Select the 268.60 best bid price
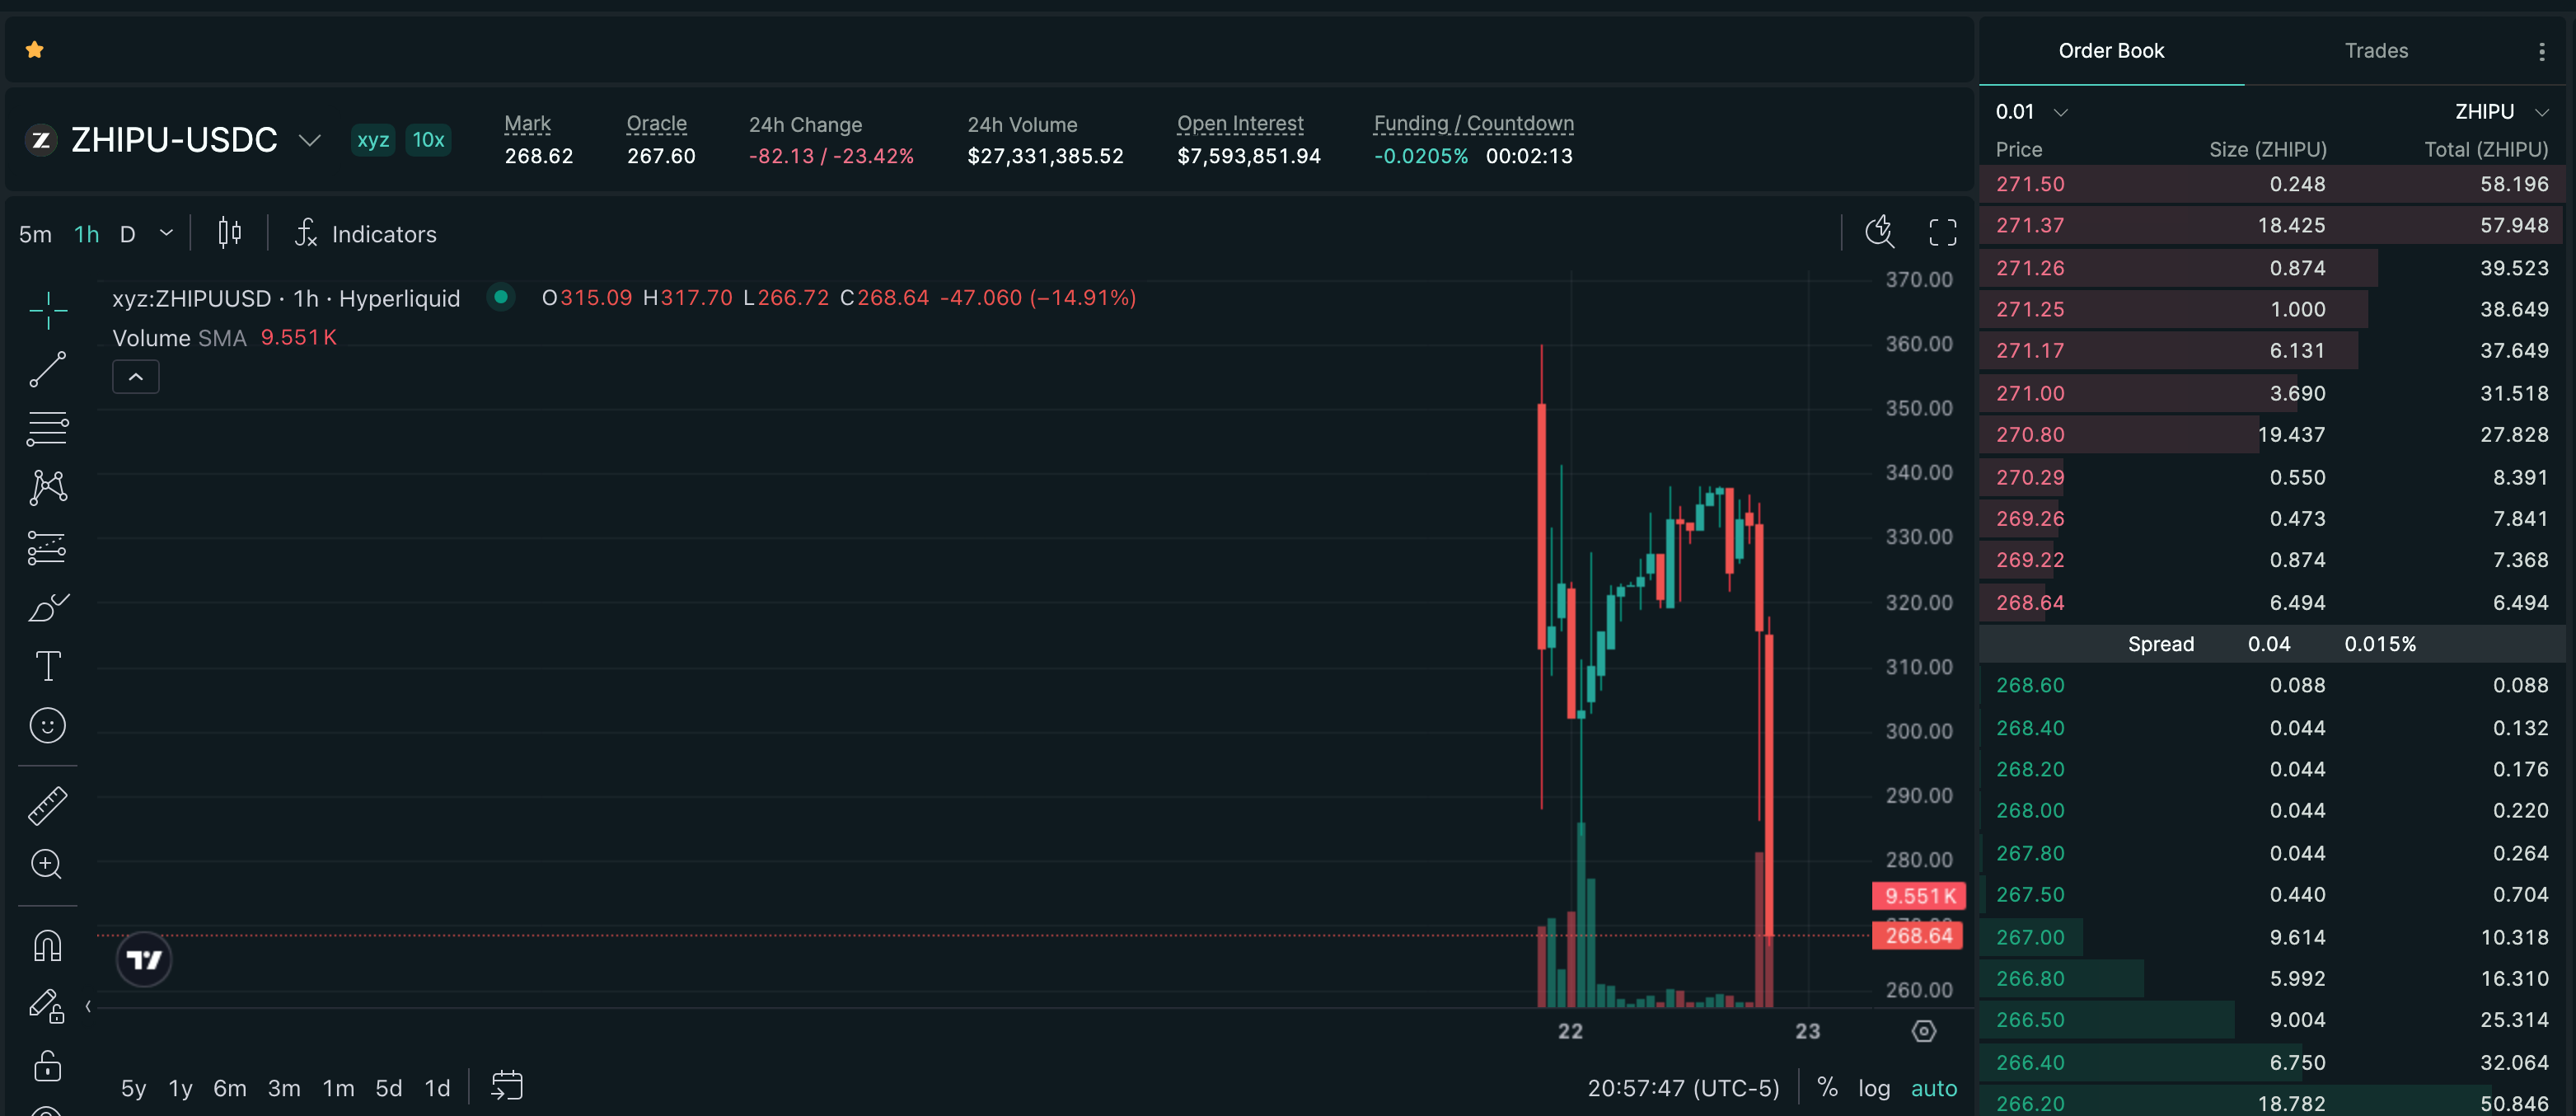This screenshot has width=2576, height=1116. (2030, 685)
